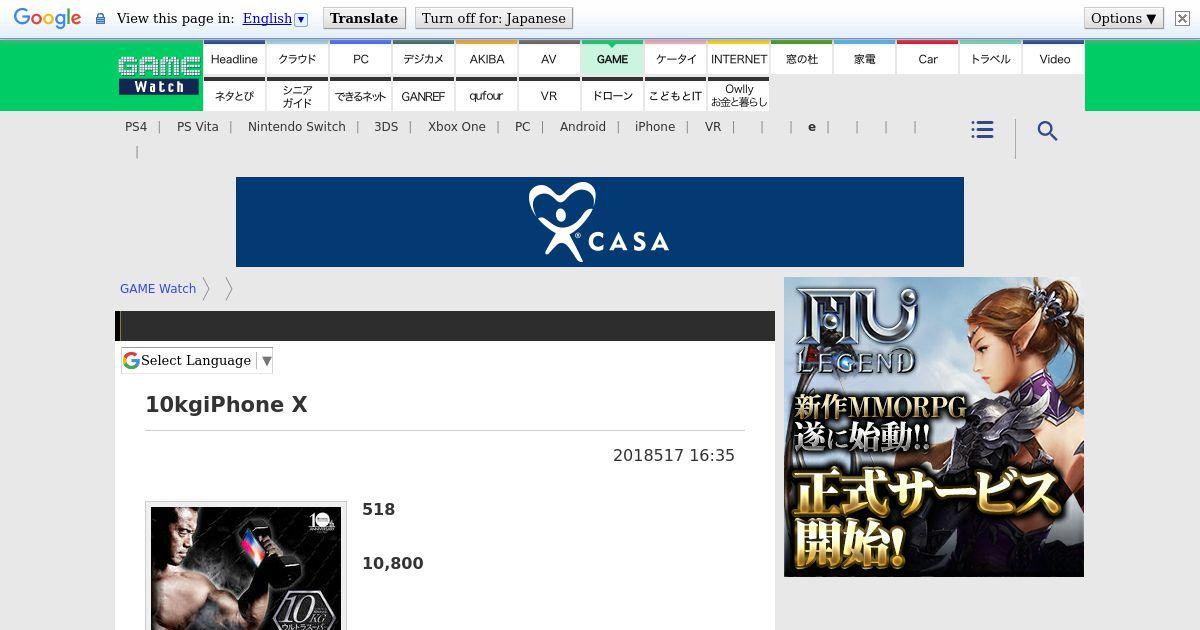
Task: Open the VR tab in site bar
Action: (x=549, y=95)
